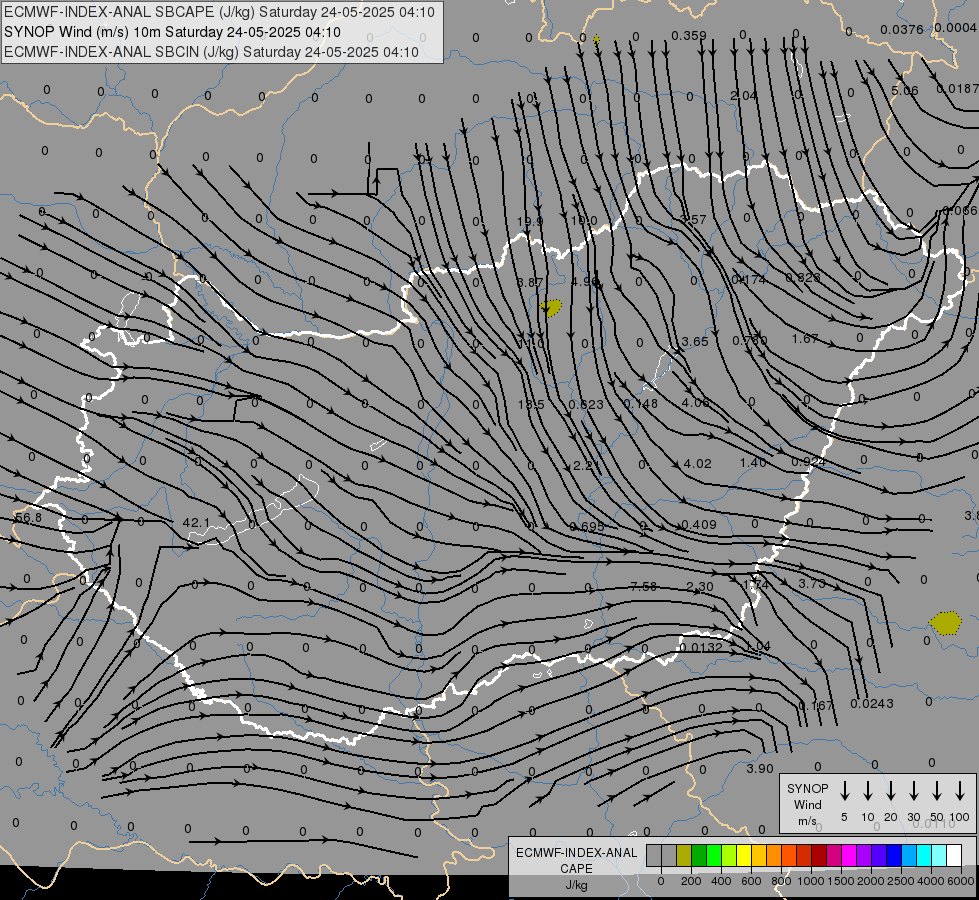The height and width of the screenshot is (900, 979).
Task: Click the 1.40 CAPE value on map
Action: point(753,462)
